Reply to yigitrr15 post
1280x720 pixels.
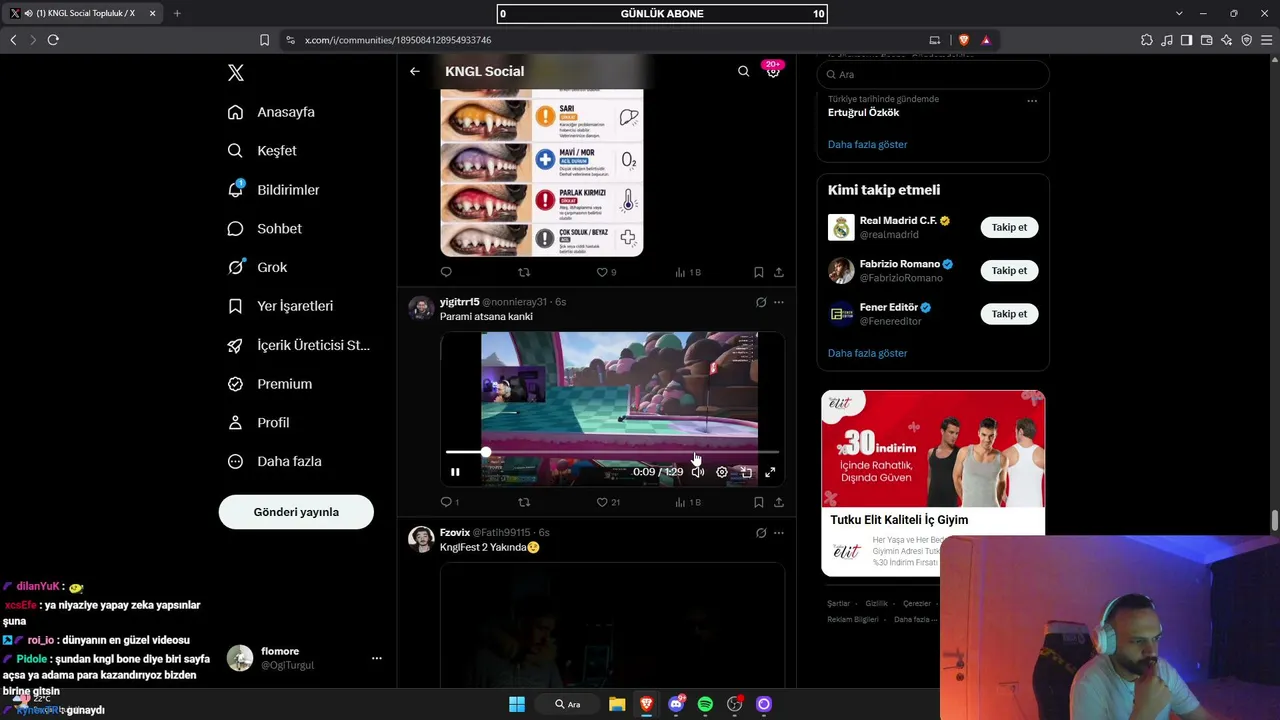click(449, 502)
